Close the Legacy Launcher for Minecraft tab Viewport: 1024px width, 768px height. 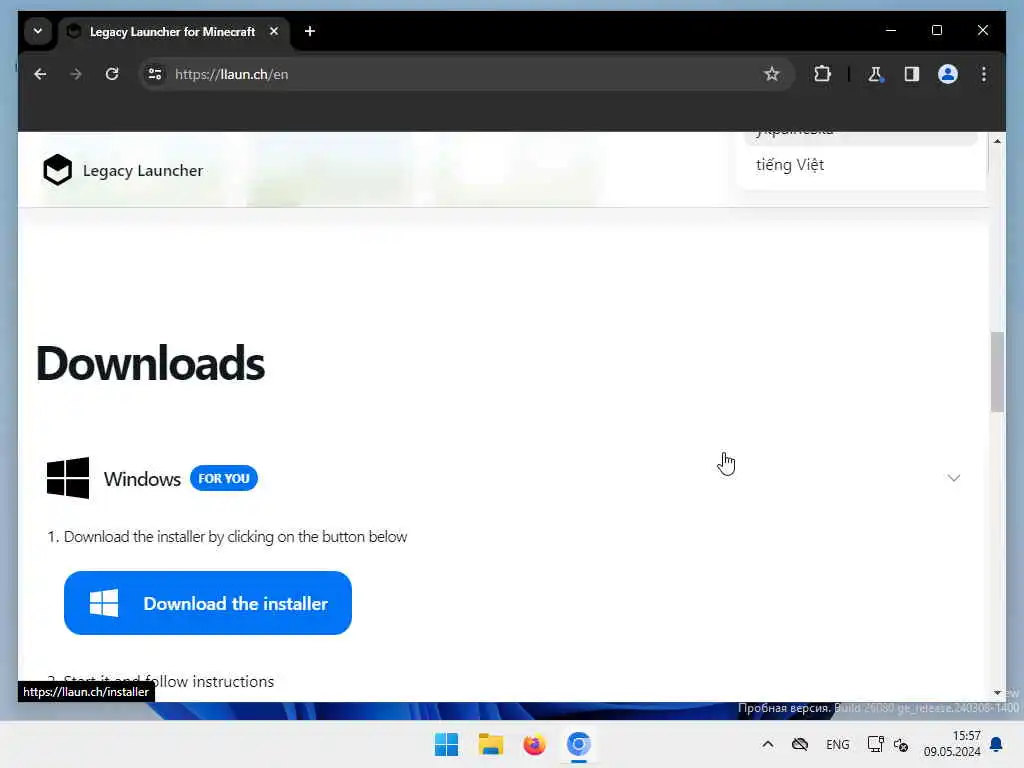274,31
